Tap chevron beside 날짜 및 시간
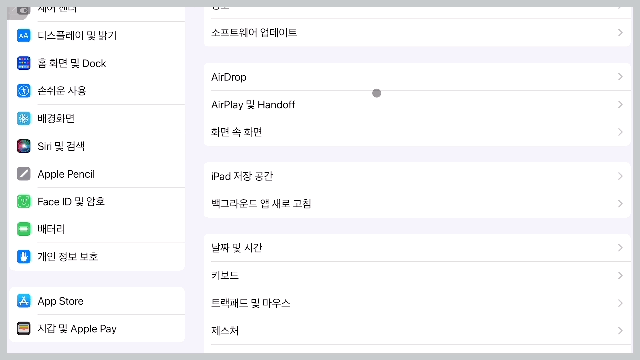 point(620,248)
